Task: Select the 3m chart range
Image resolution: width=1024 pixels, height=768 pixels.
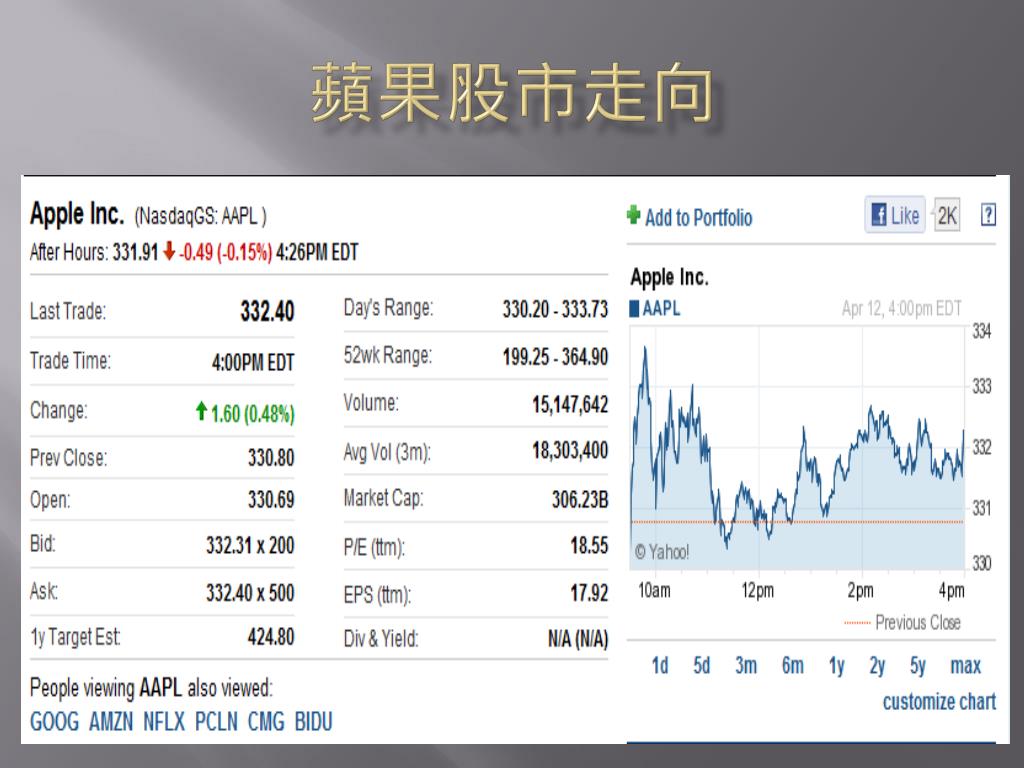Action: coord(746,665)
